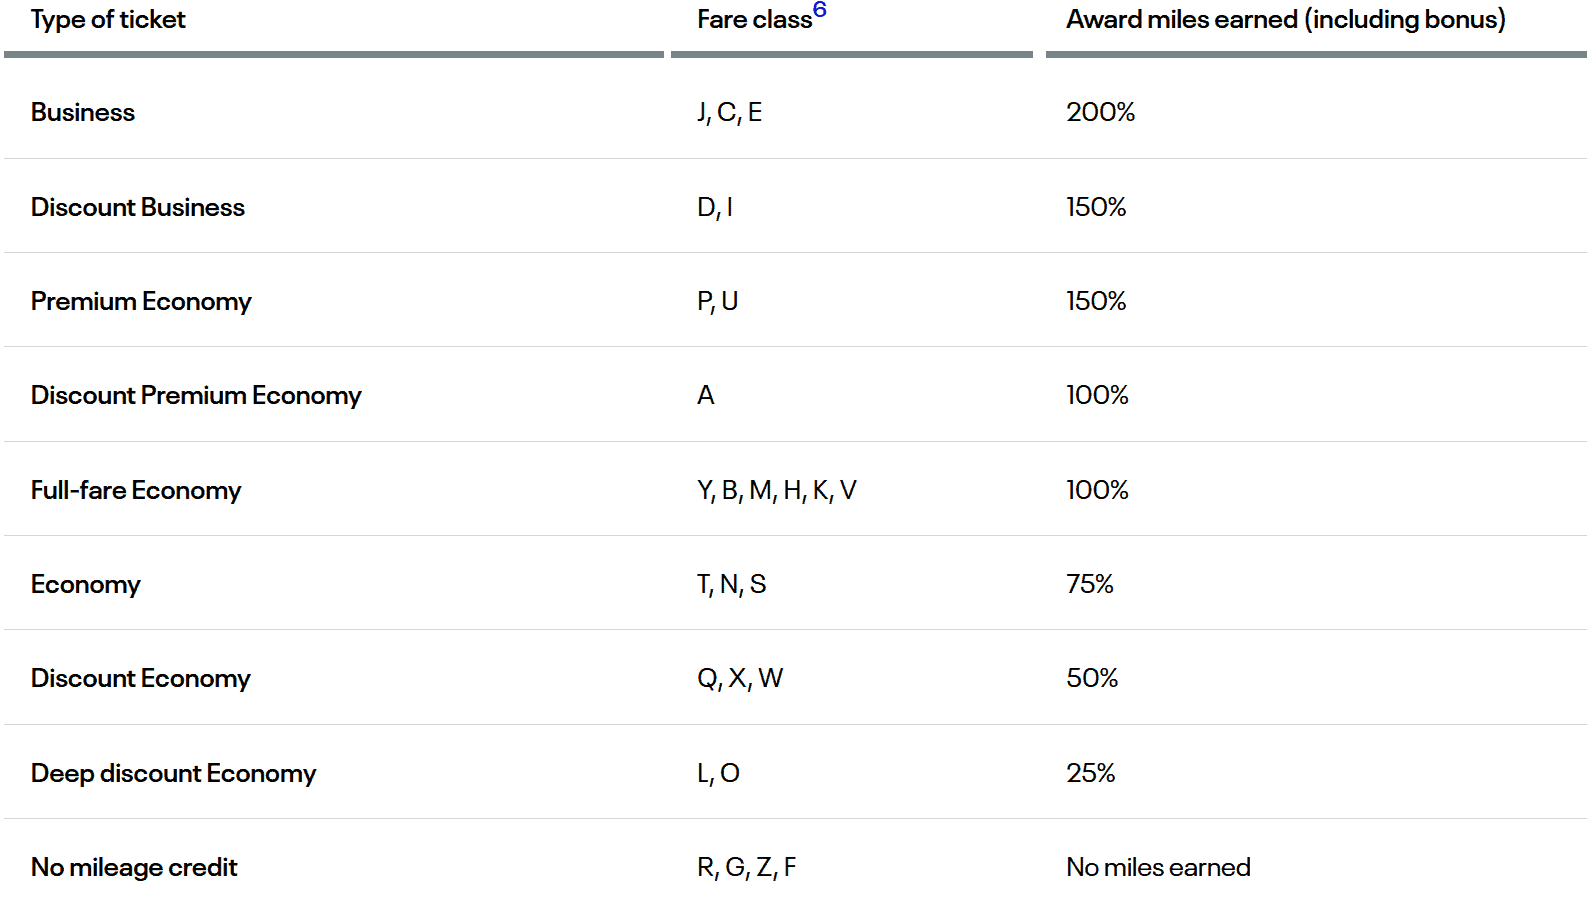Click the No miles earned cell
Viewport: 1587px width, 903px height.
pos(1158,867)
